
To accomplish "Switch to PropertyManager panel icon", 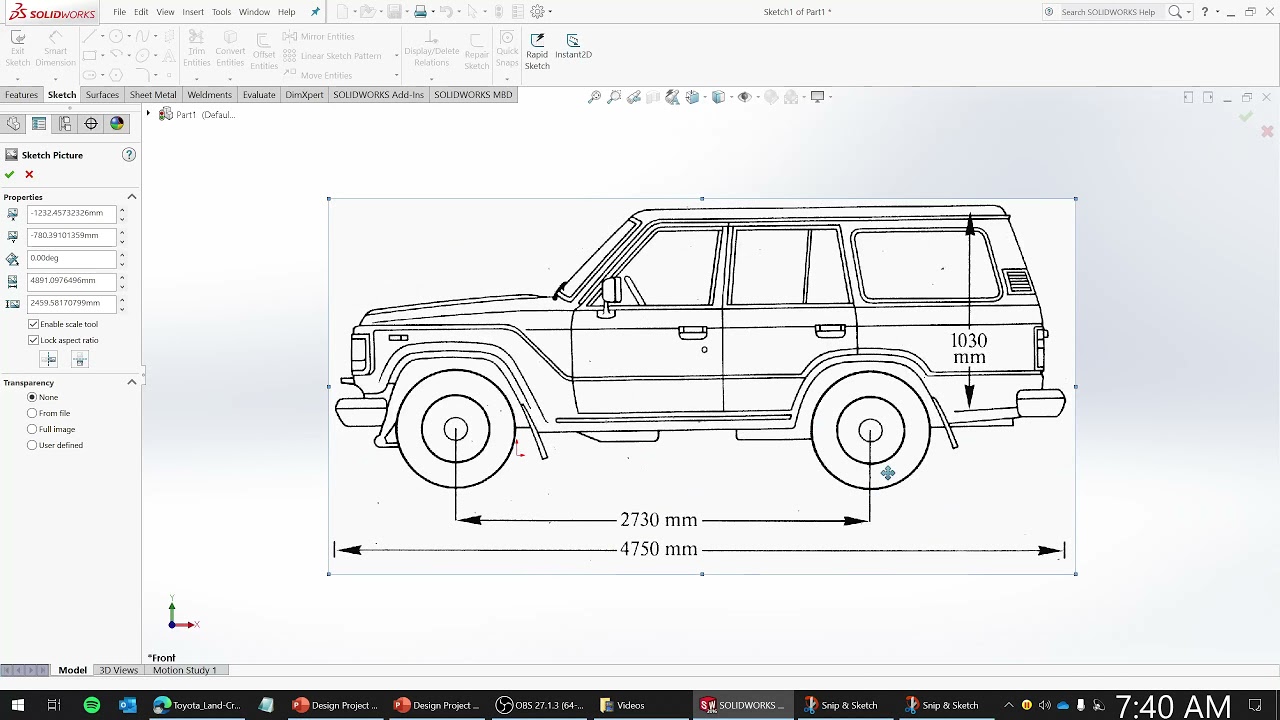I will click(39, 124).
